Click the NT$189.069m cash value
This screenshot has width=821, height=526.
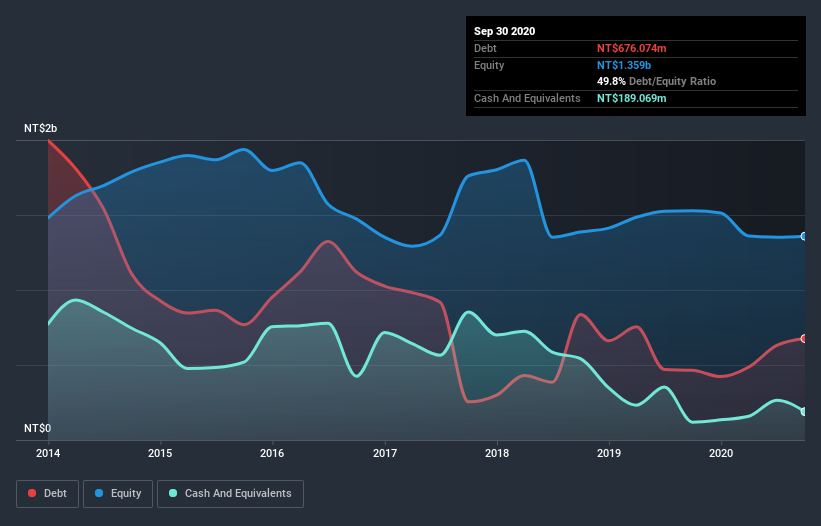pyautogui.click(x=631, y=98)
